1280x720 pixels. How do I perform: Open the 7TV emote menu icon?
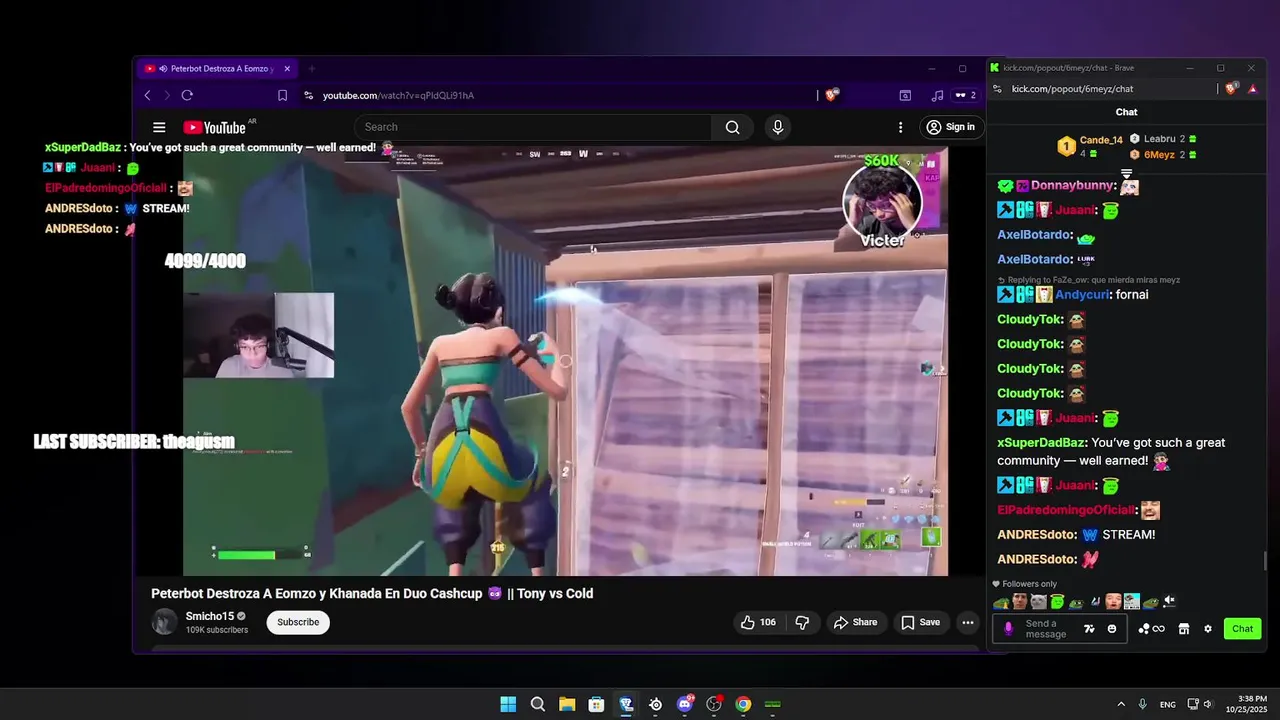coord(1090,629)
